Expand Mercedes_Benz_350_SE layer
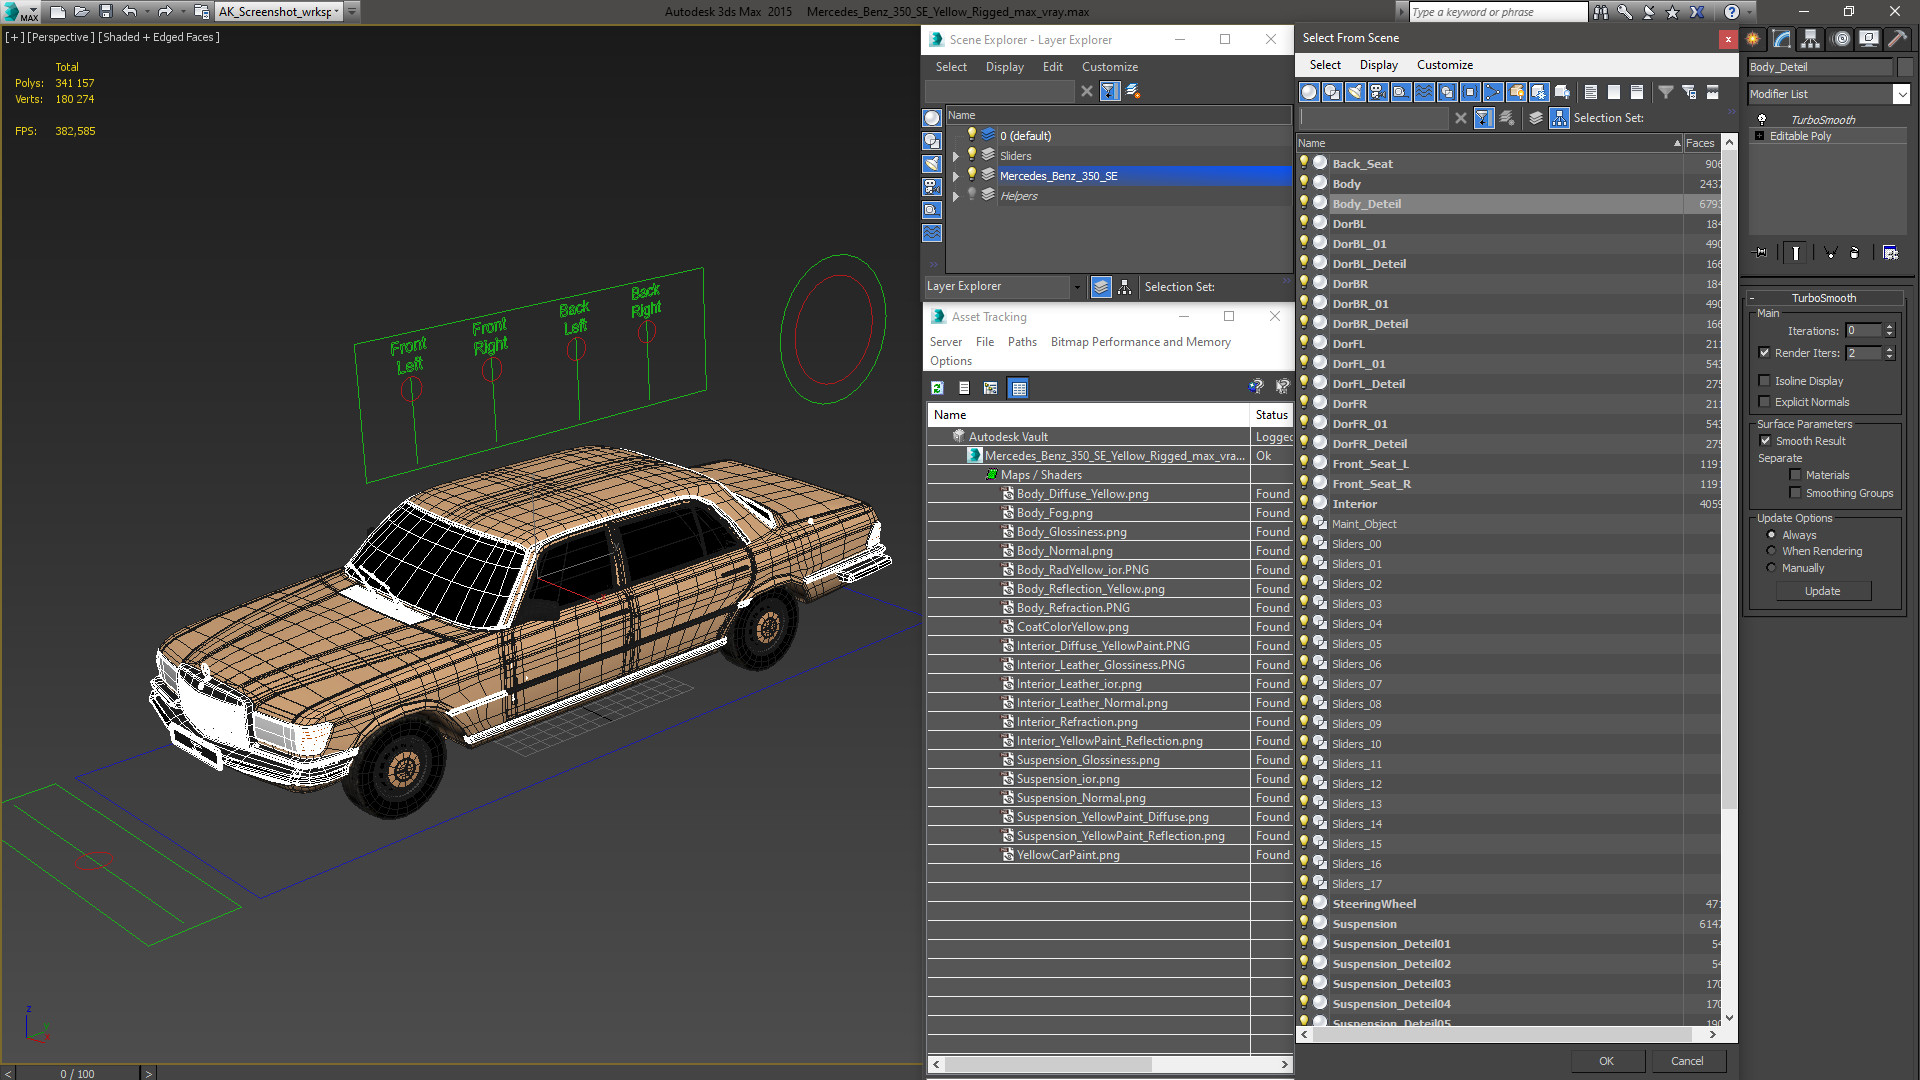The height and width of the screenshot is (1080, 1920). (x=956, y=176)
